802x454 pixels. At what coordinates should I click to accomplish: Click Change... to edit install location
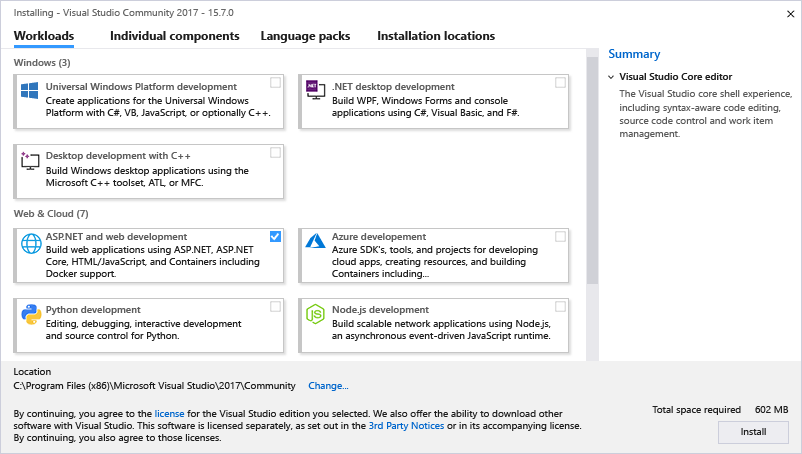(328, 386)
